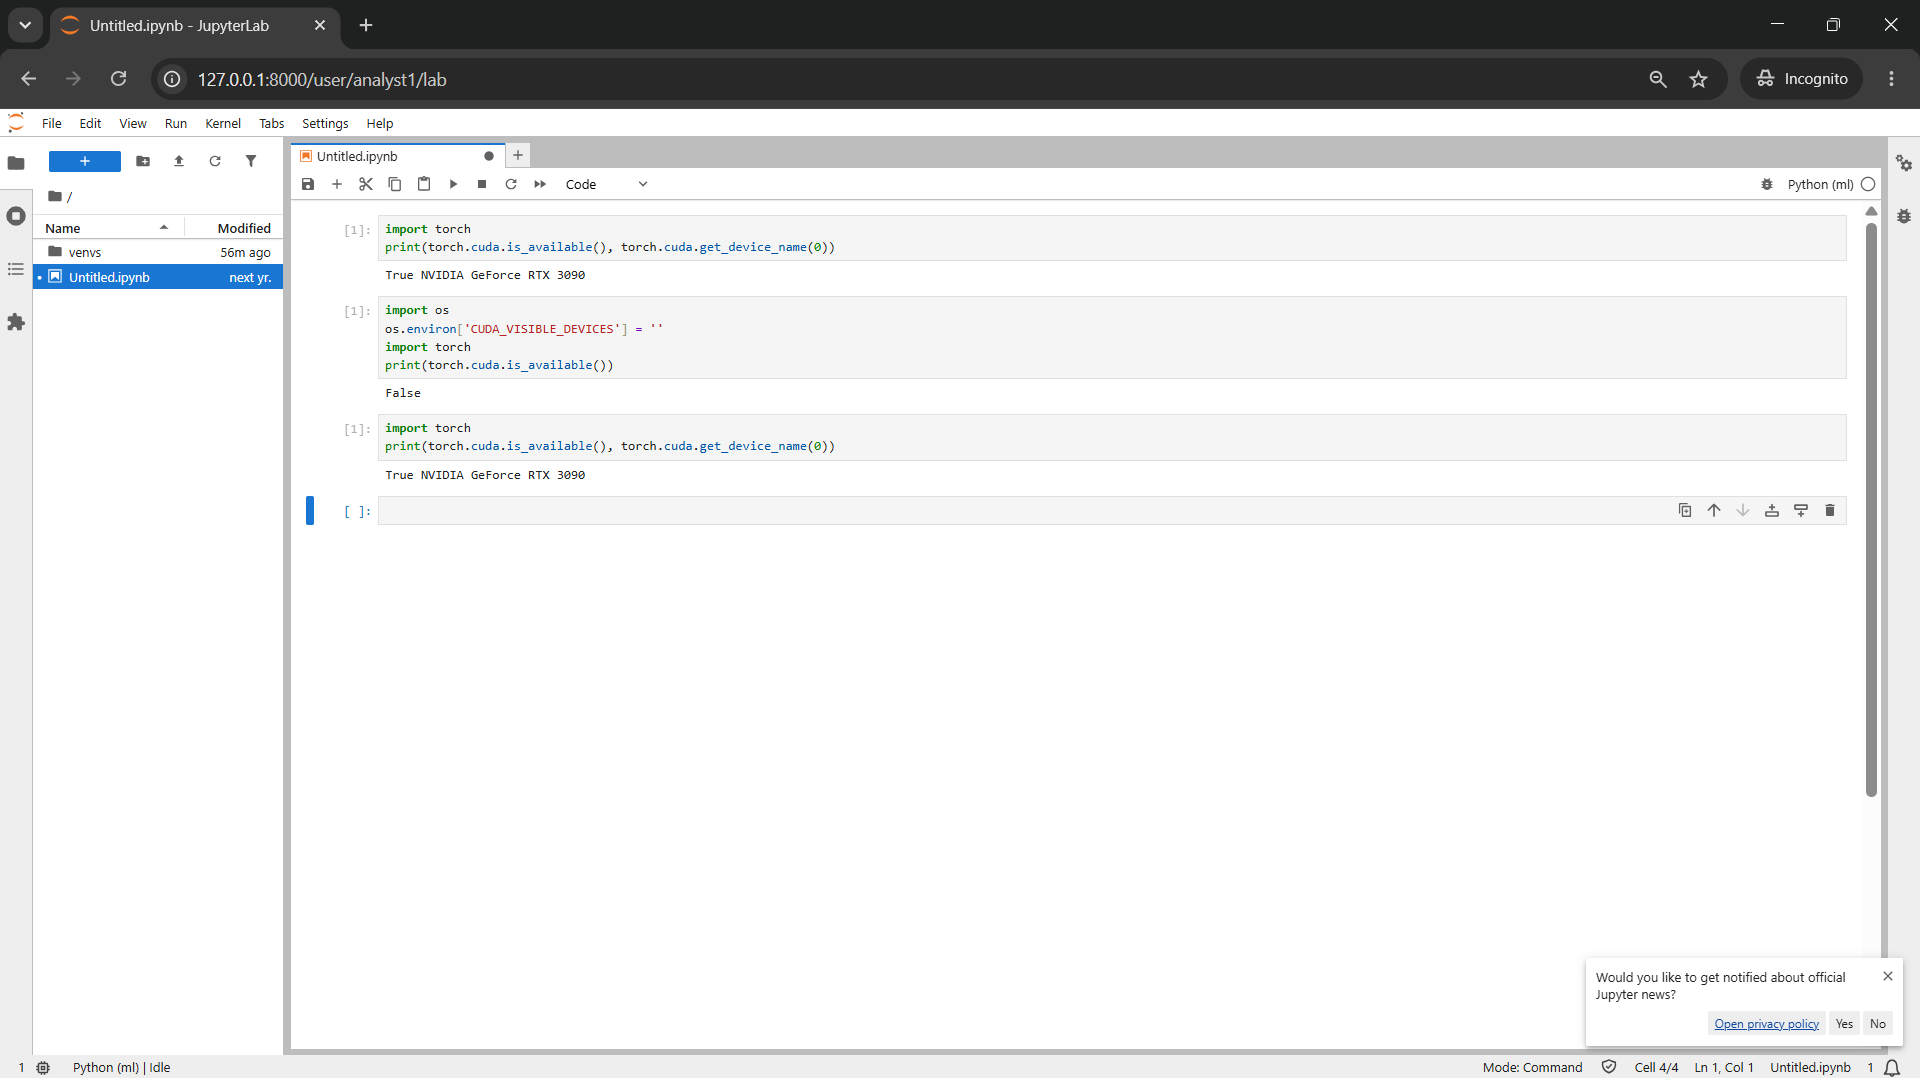Click Ln 1, Col 1 in status bar
Screen dimensions: 1920x1078
1724,1067
